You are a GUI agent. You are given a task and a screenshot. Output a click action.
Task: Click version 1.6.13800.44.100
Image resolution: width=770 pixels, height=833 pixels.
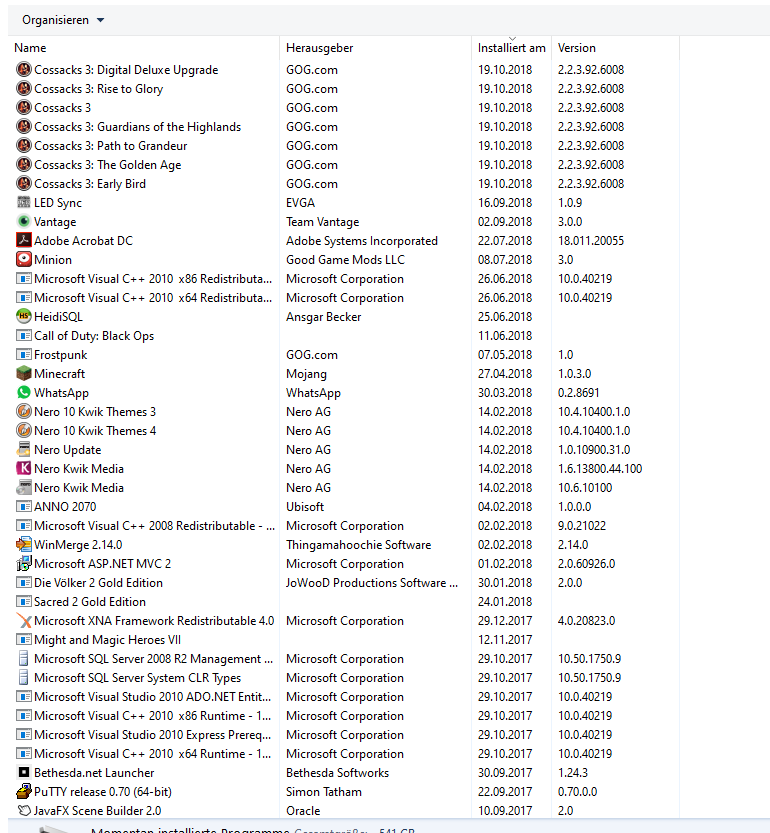600,469
